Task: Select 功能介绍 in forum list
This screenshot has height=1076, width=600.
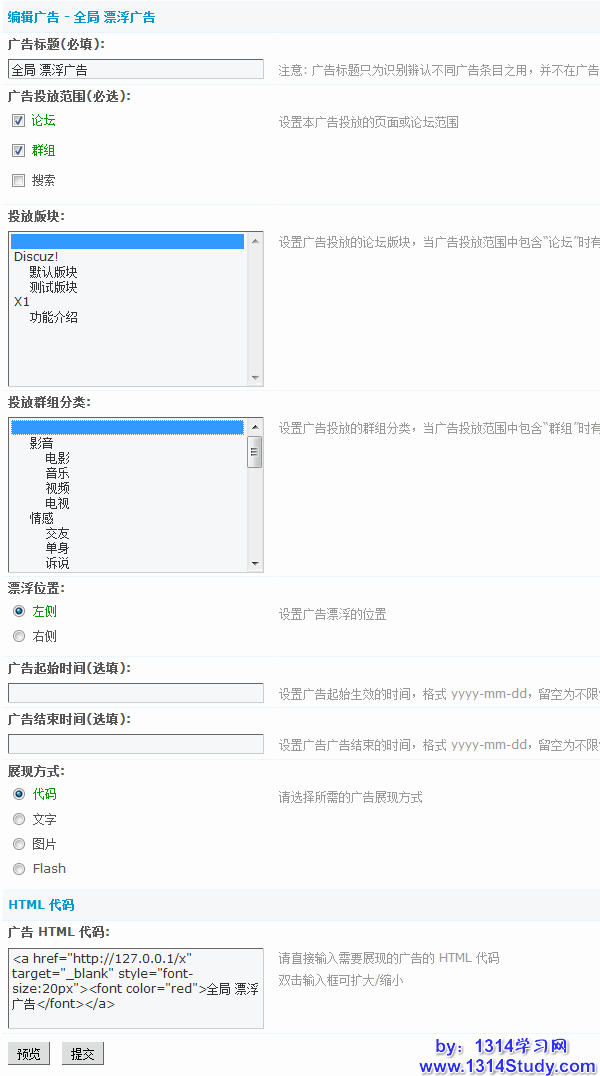Action: coord(53,317)
